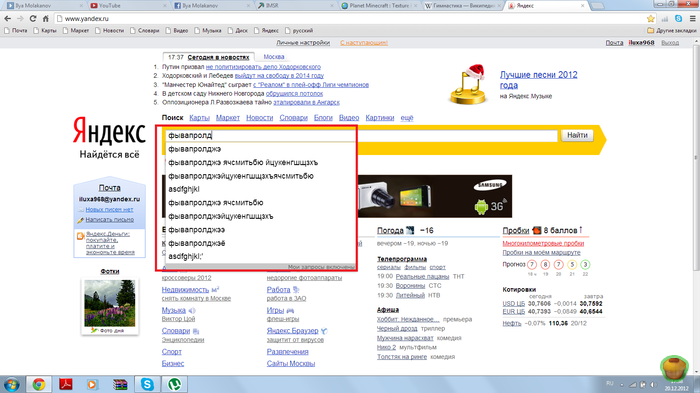Click the pencil icon by Написать письмо

(x=80, y=220)
